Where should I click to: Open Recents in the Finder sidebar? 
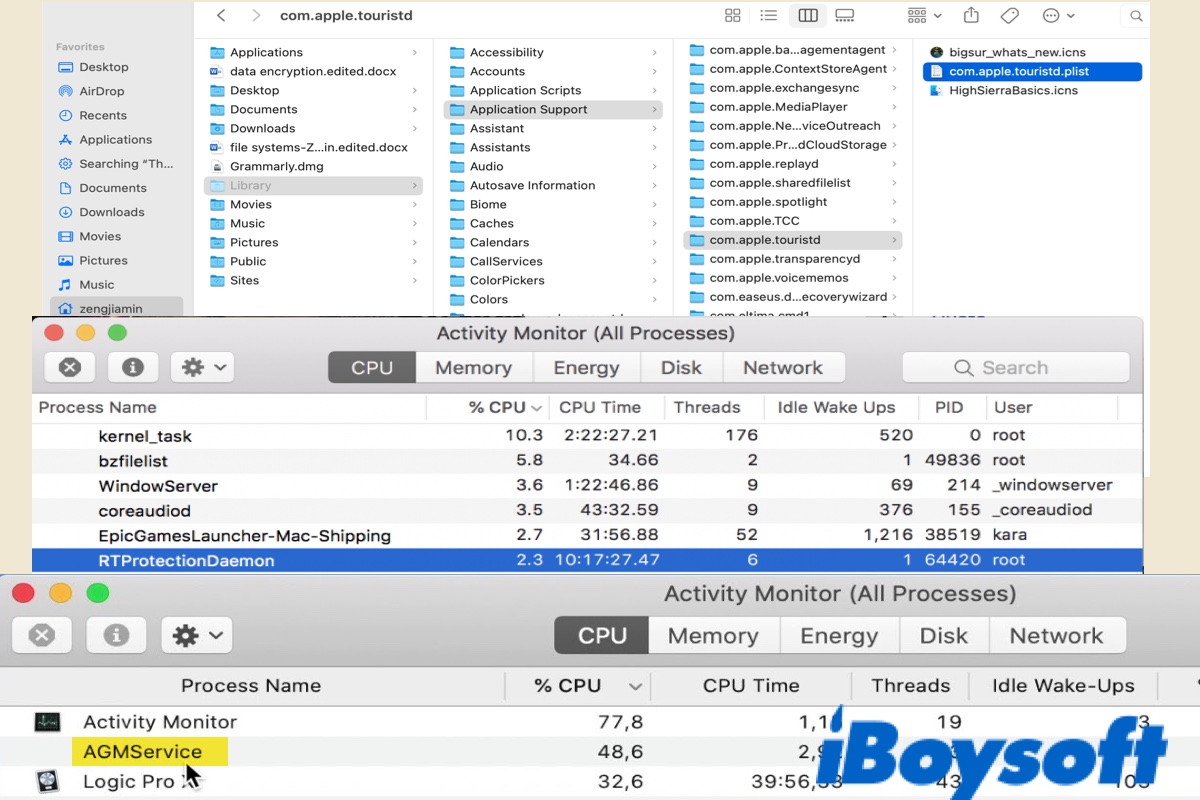[x=103, y=115]
